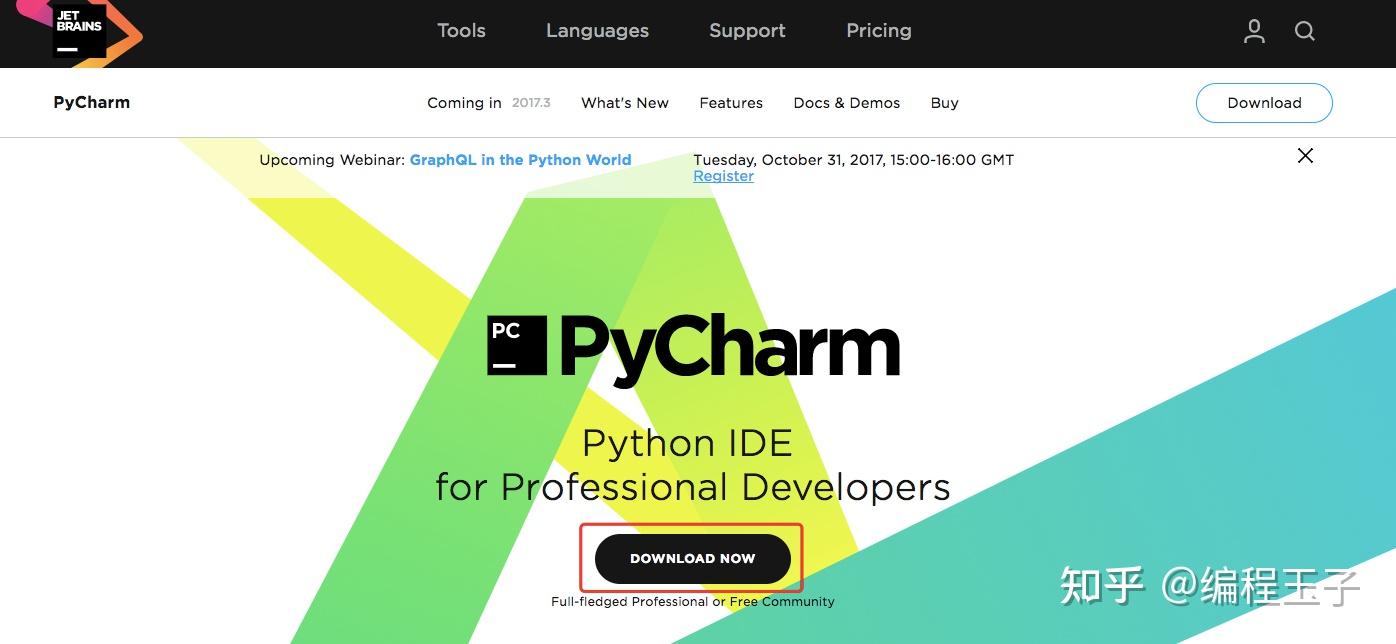Switch to the Features tab
The height and width of the screenshot is (644, 1396).
[x=731, y=103]
